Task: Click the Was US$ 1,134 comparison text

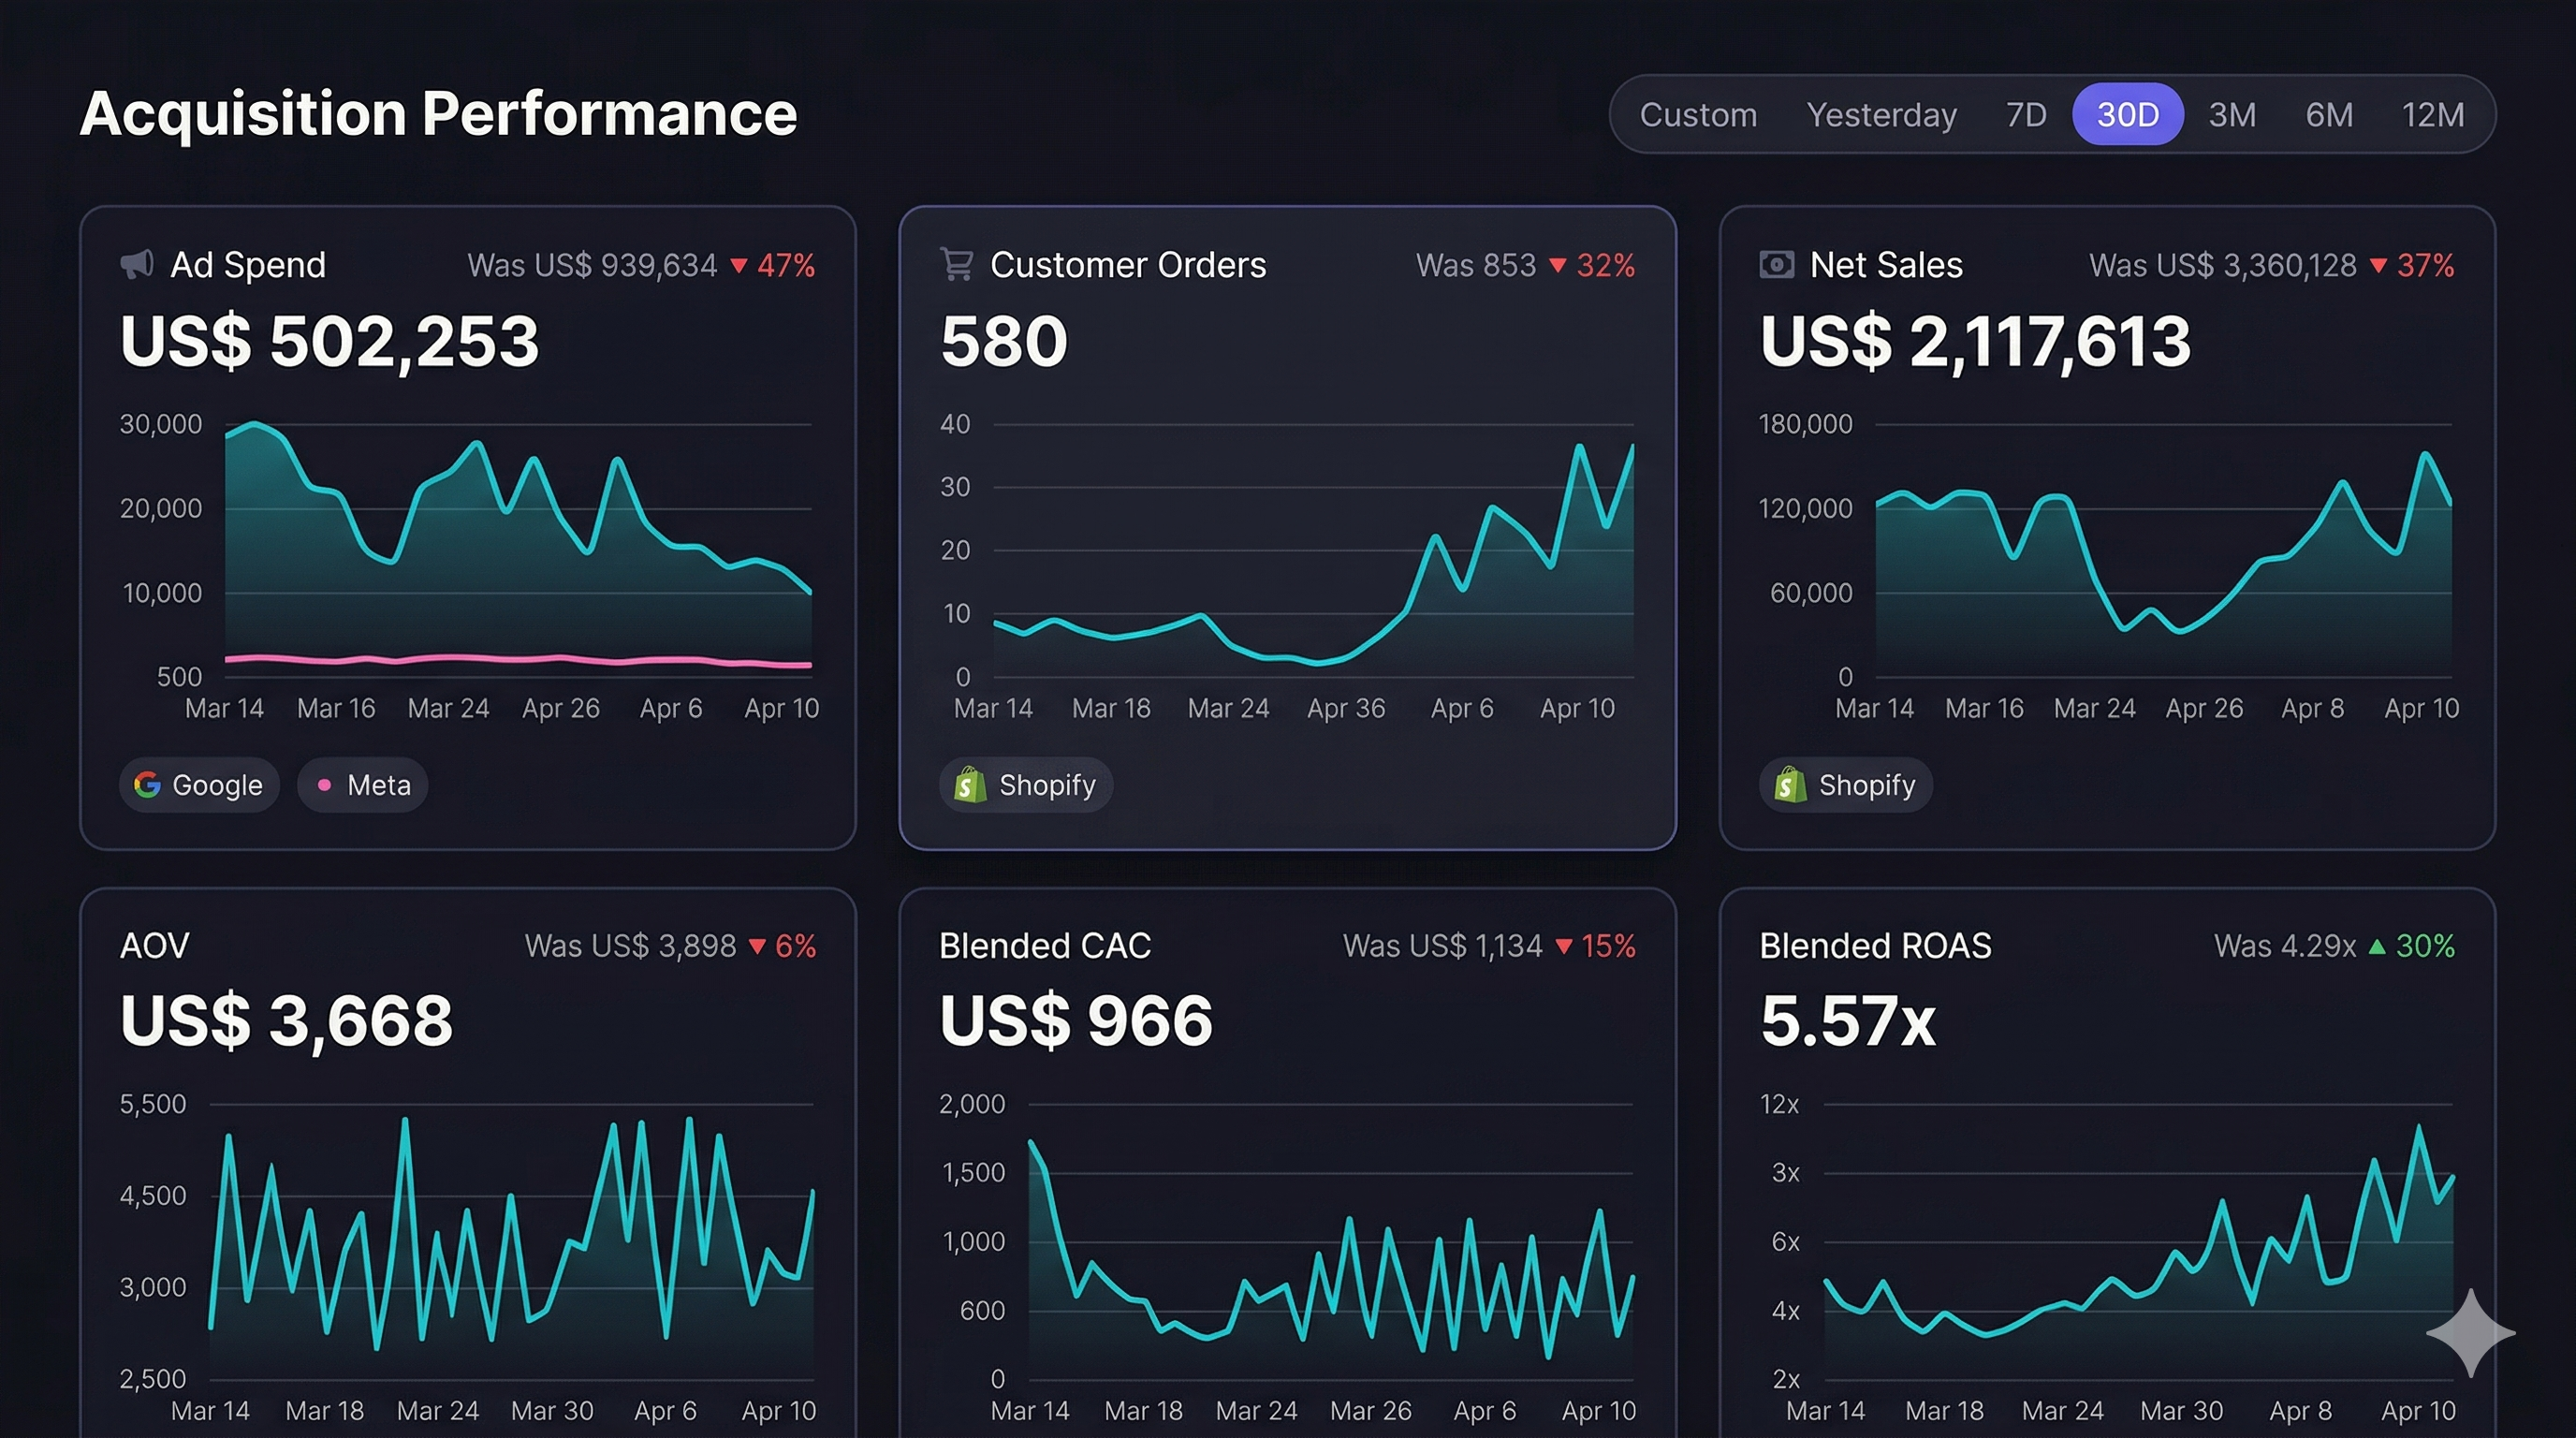Action: 1442,946
